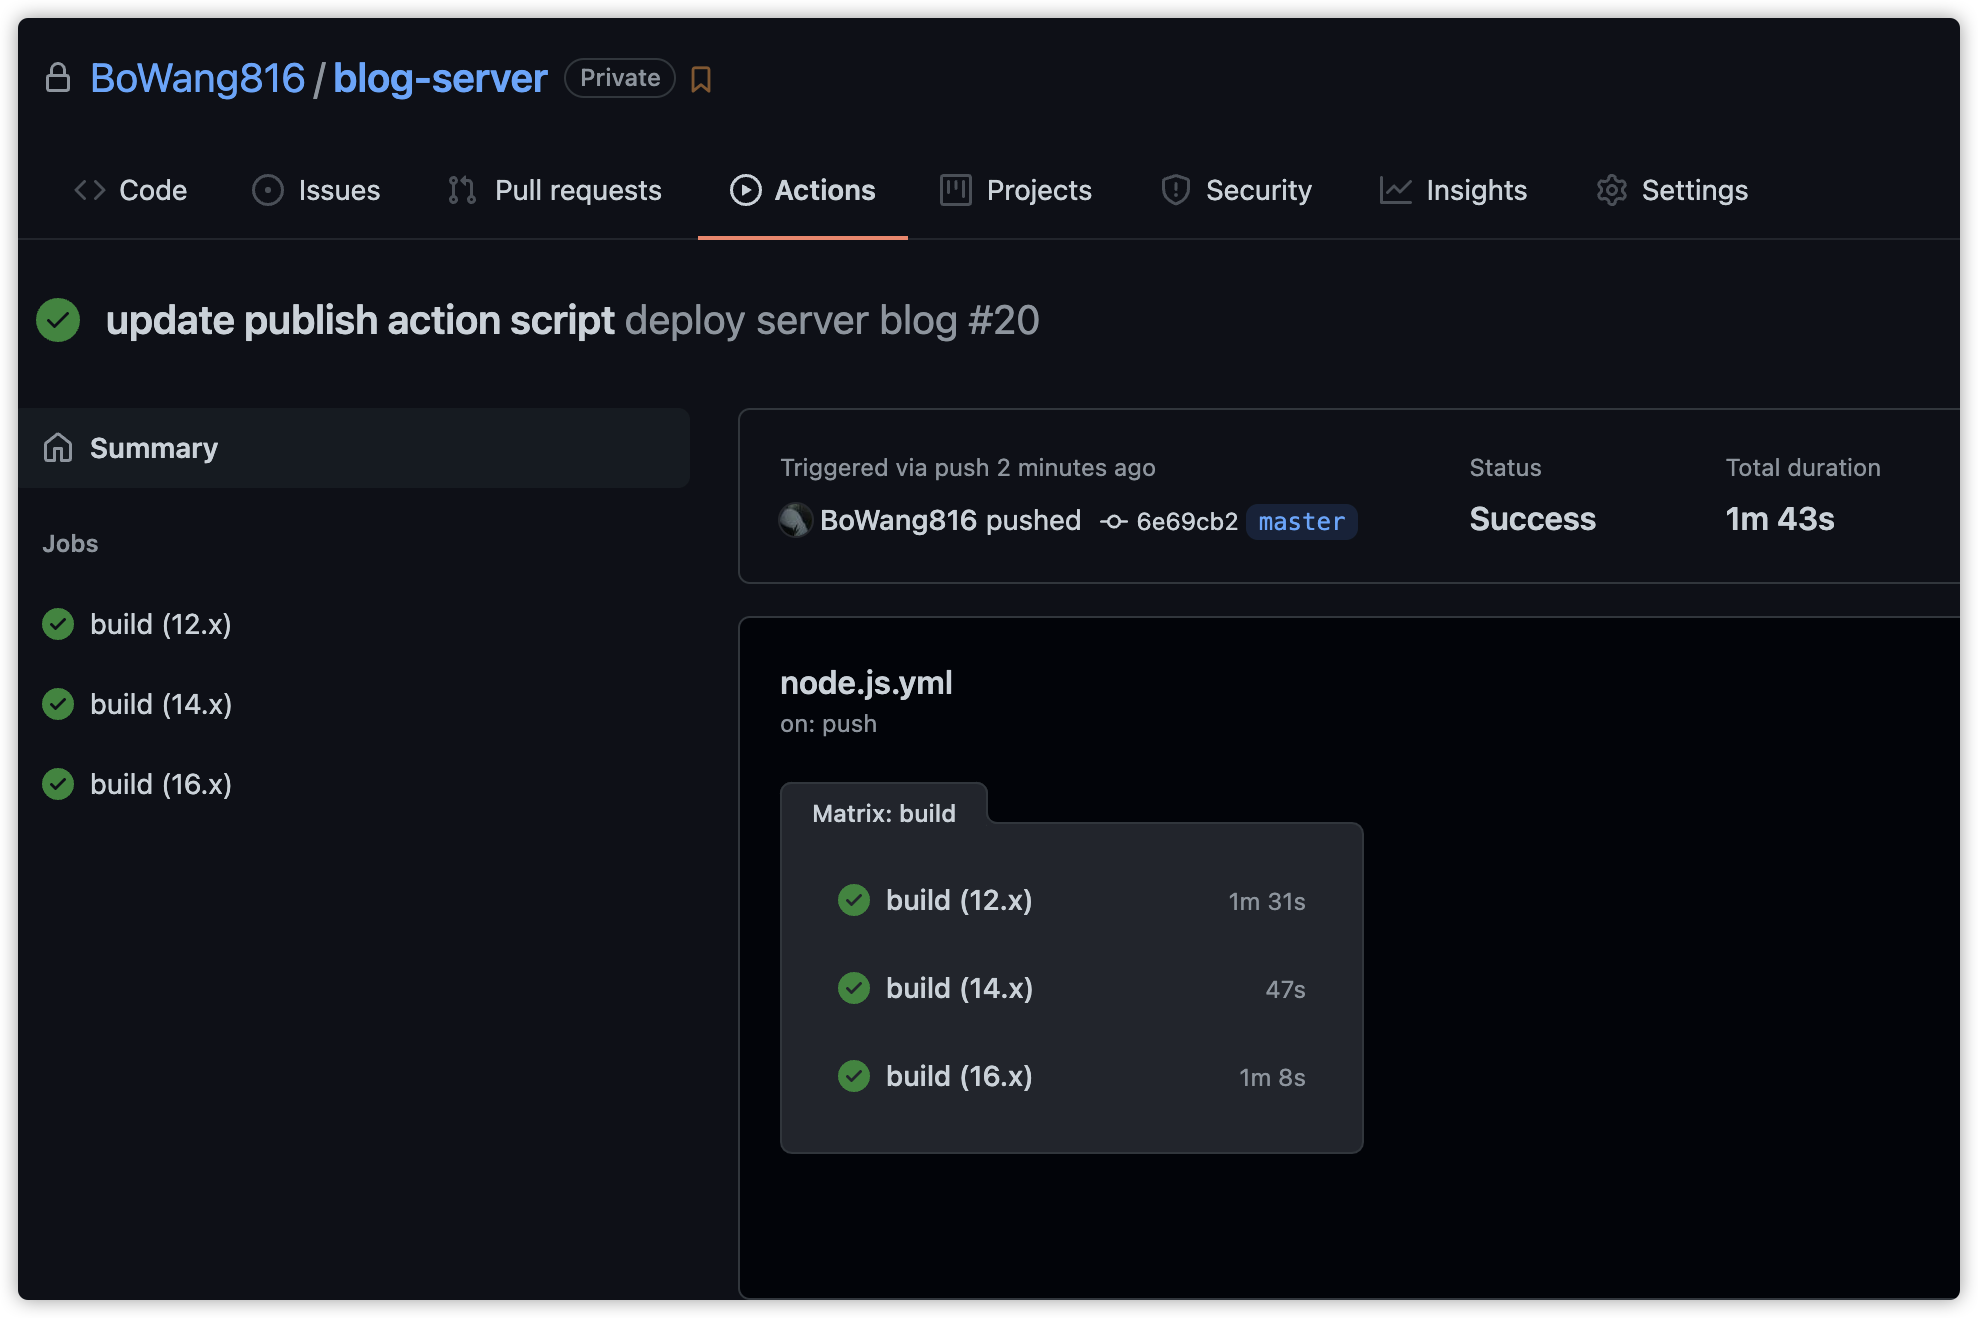
Task: Click the Summary home icon
Action: click(x=58, y=448)
